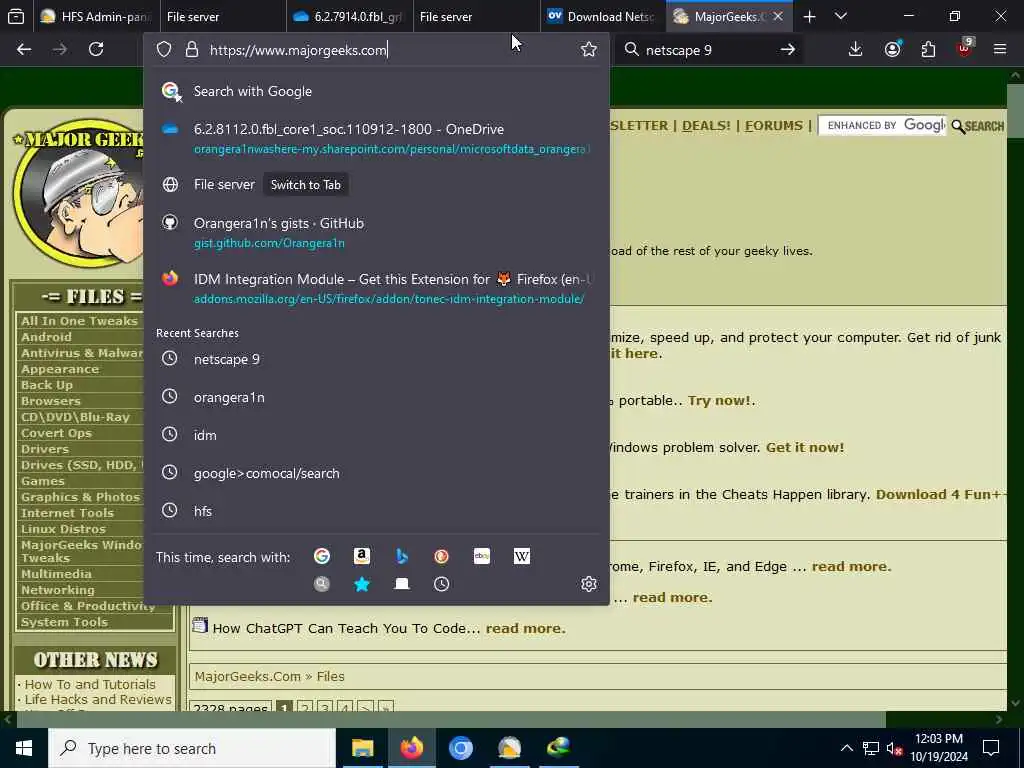
Task: Click the netscape 9 search box
Action: click(x=709, y=50)
